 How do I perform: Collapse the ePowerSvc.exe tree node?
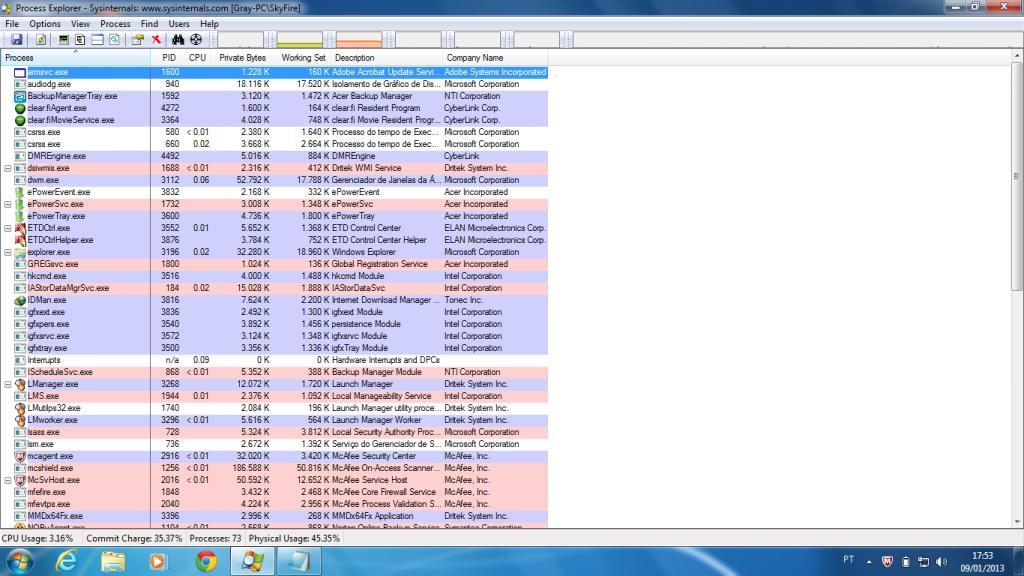pos(8,204)
